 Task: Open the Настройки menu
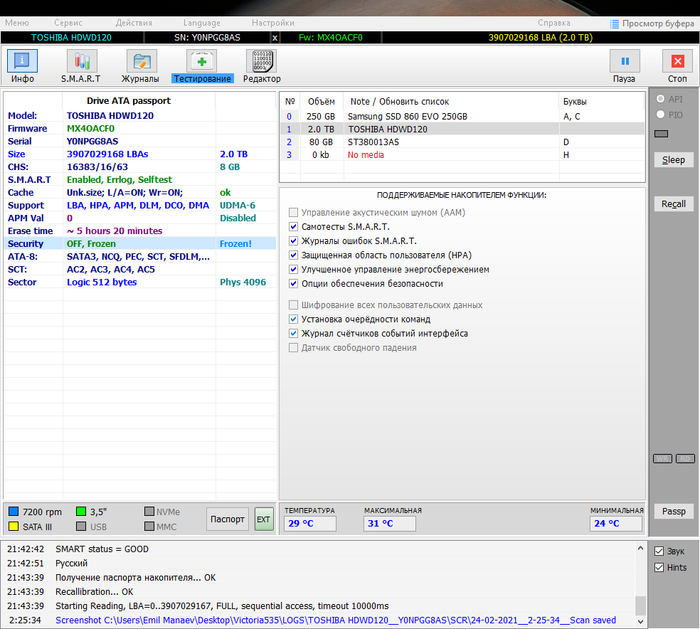[273, 22]
